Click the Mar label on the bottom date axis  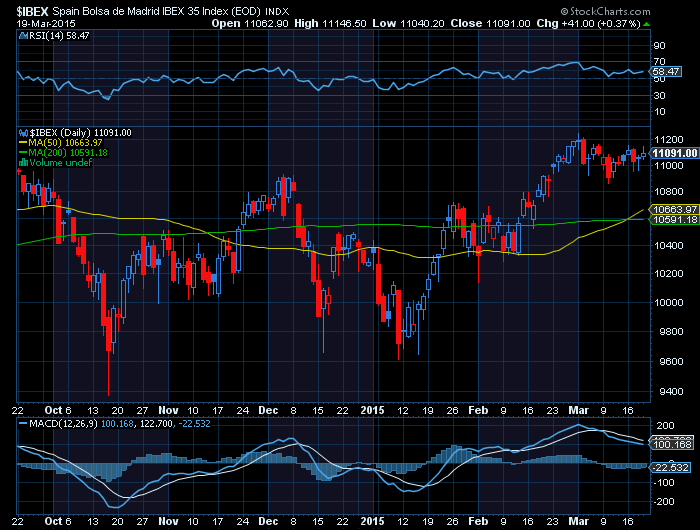(578, 521)
